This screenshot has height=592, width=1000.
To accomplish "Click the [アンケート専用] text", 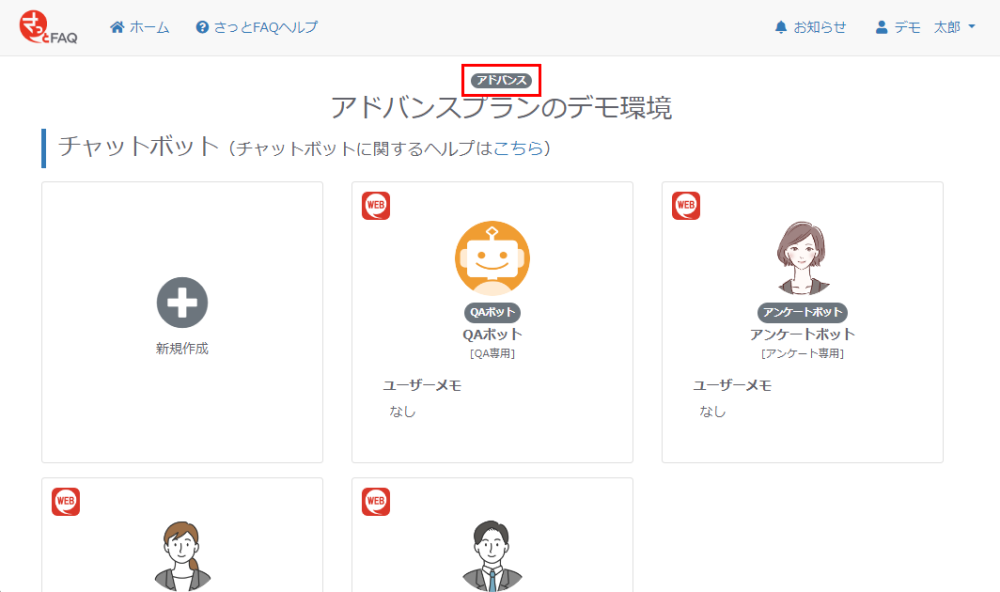I will (802, 353).
